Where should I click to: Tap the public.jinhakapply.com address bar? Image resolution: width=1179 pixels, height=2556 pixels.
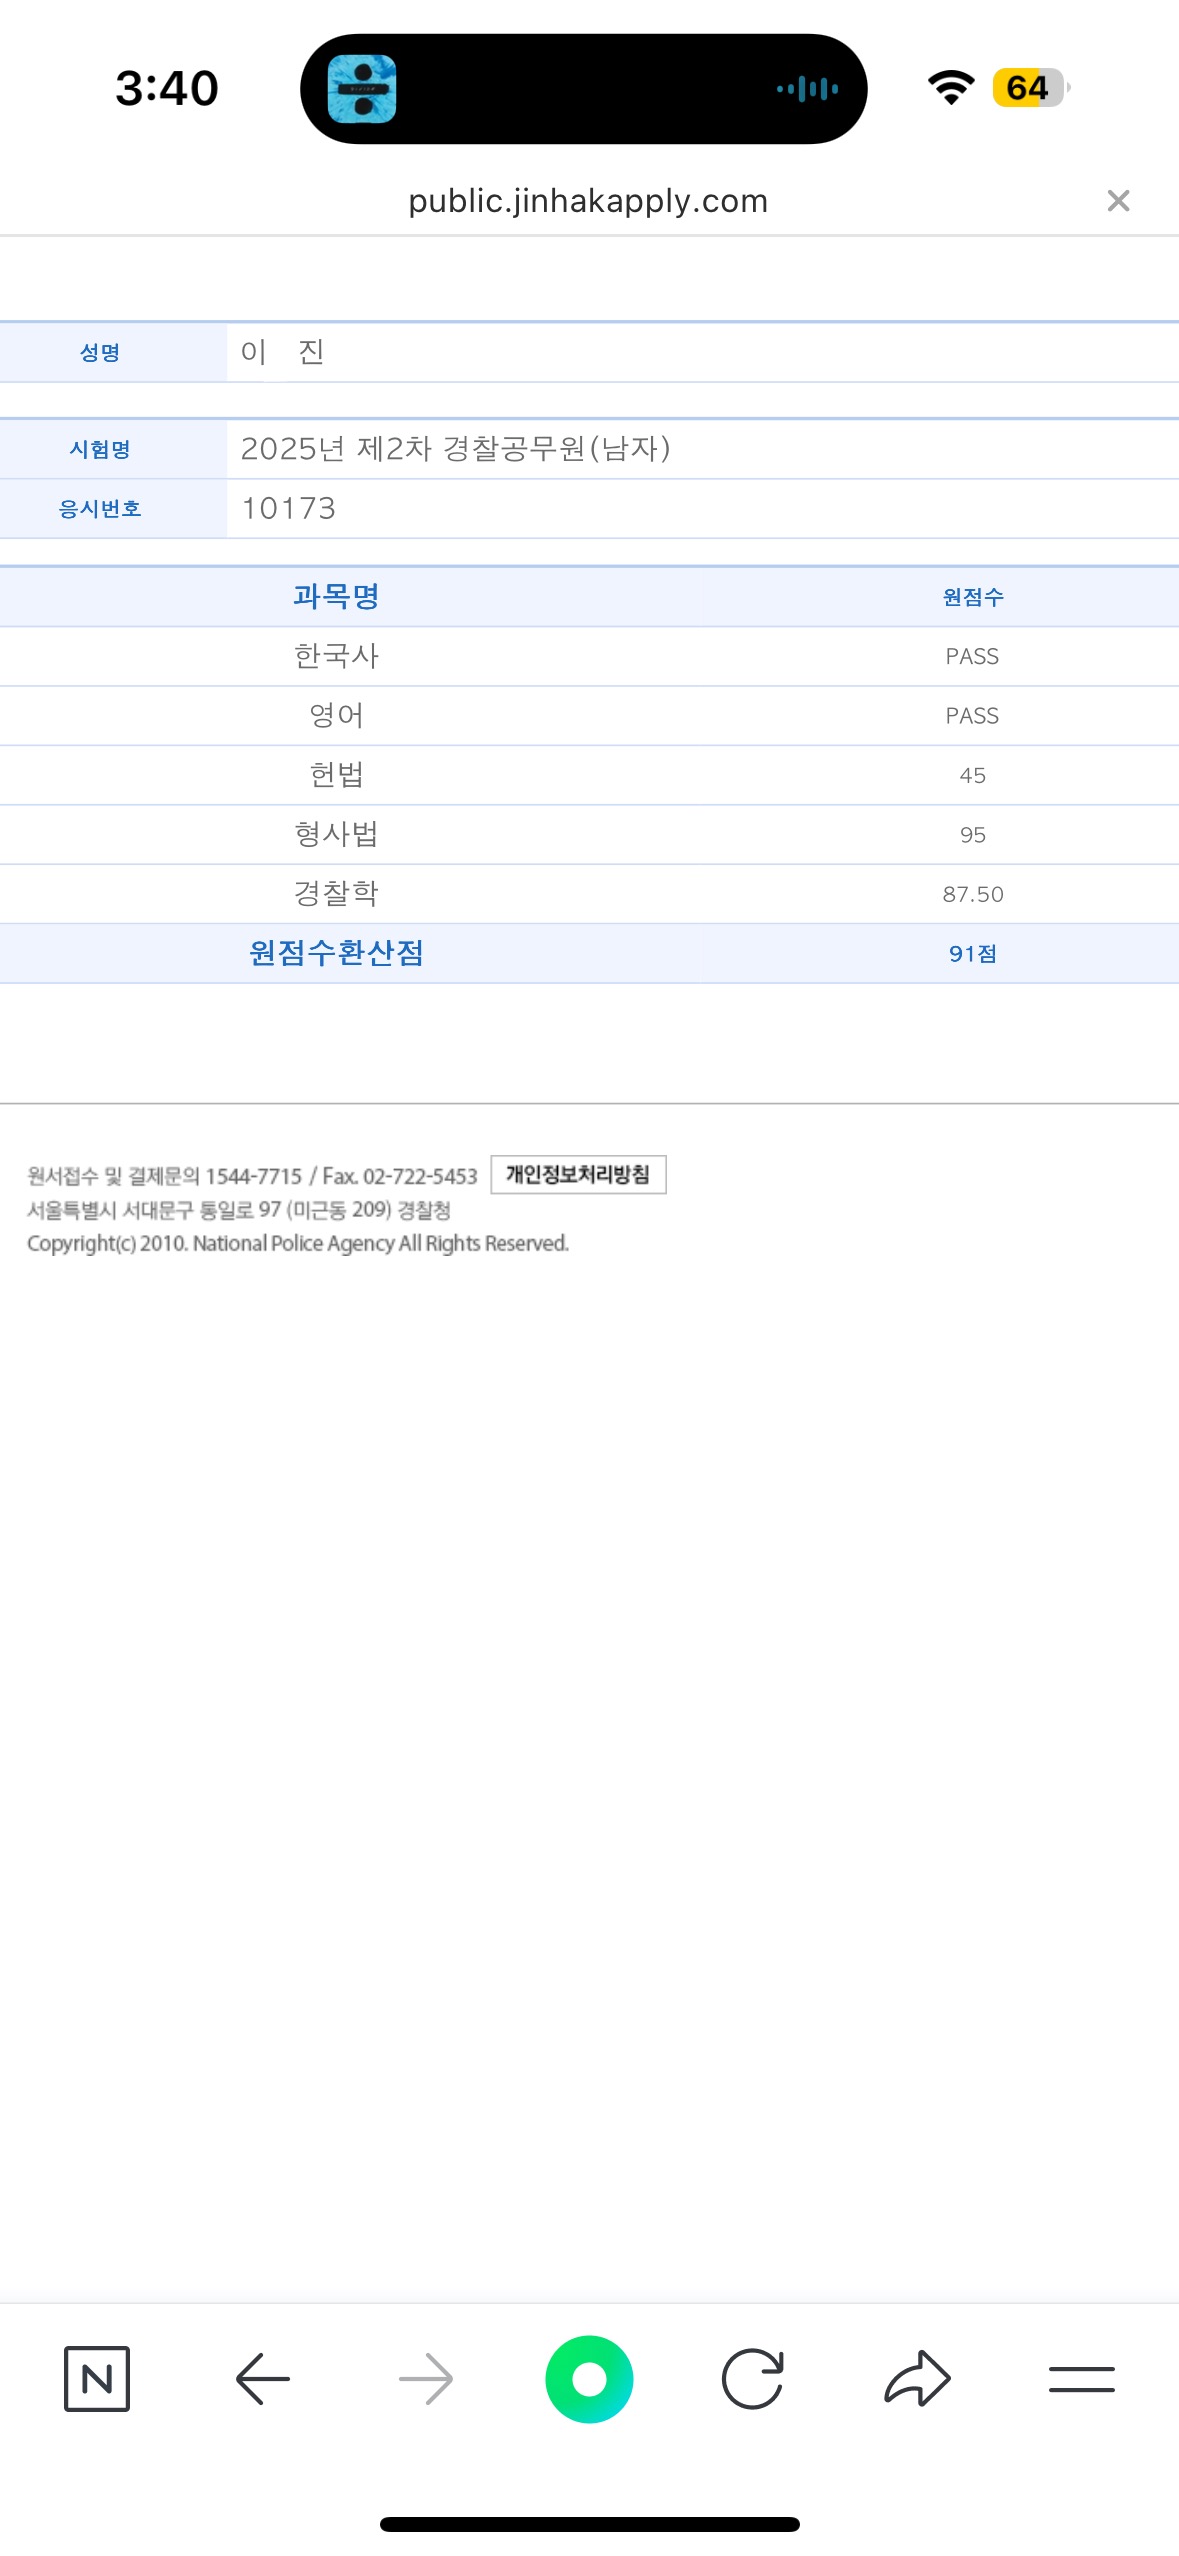coord(588,201)
